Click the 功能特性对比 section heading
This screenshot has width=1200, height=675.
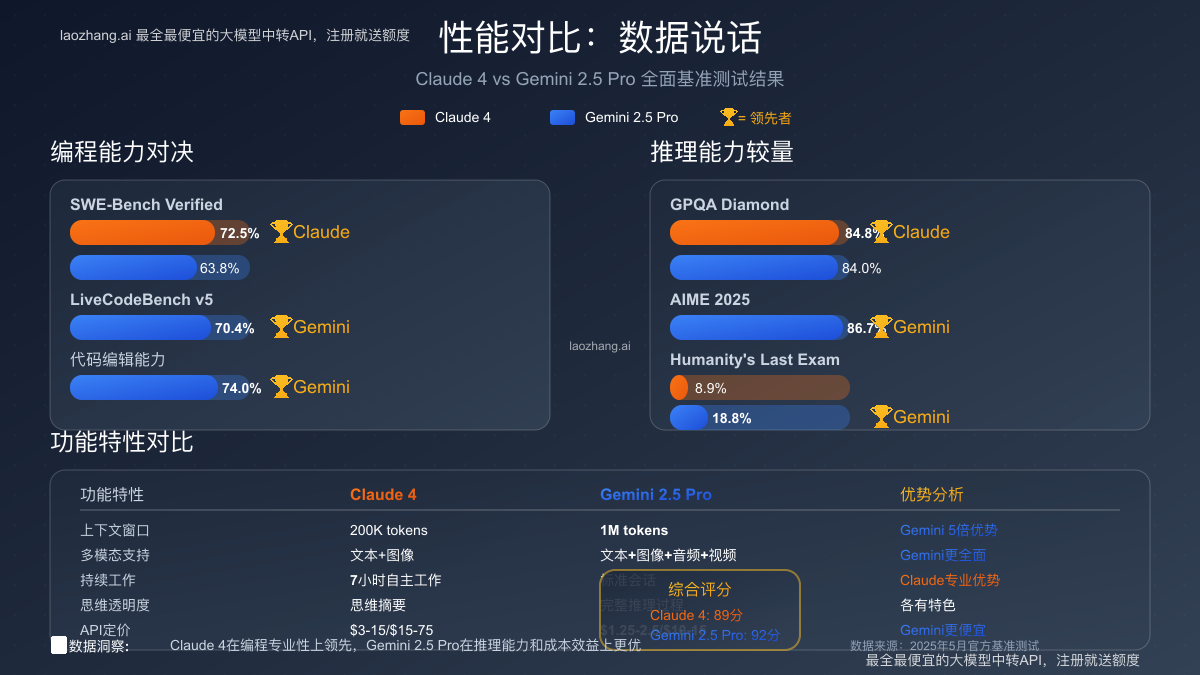click(122, 442)
